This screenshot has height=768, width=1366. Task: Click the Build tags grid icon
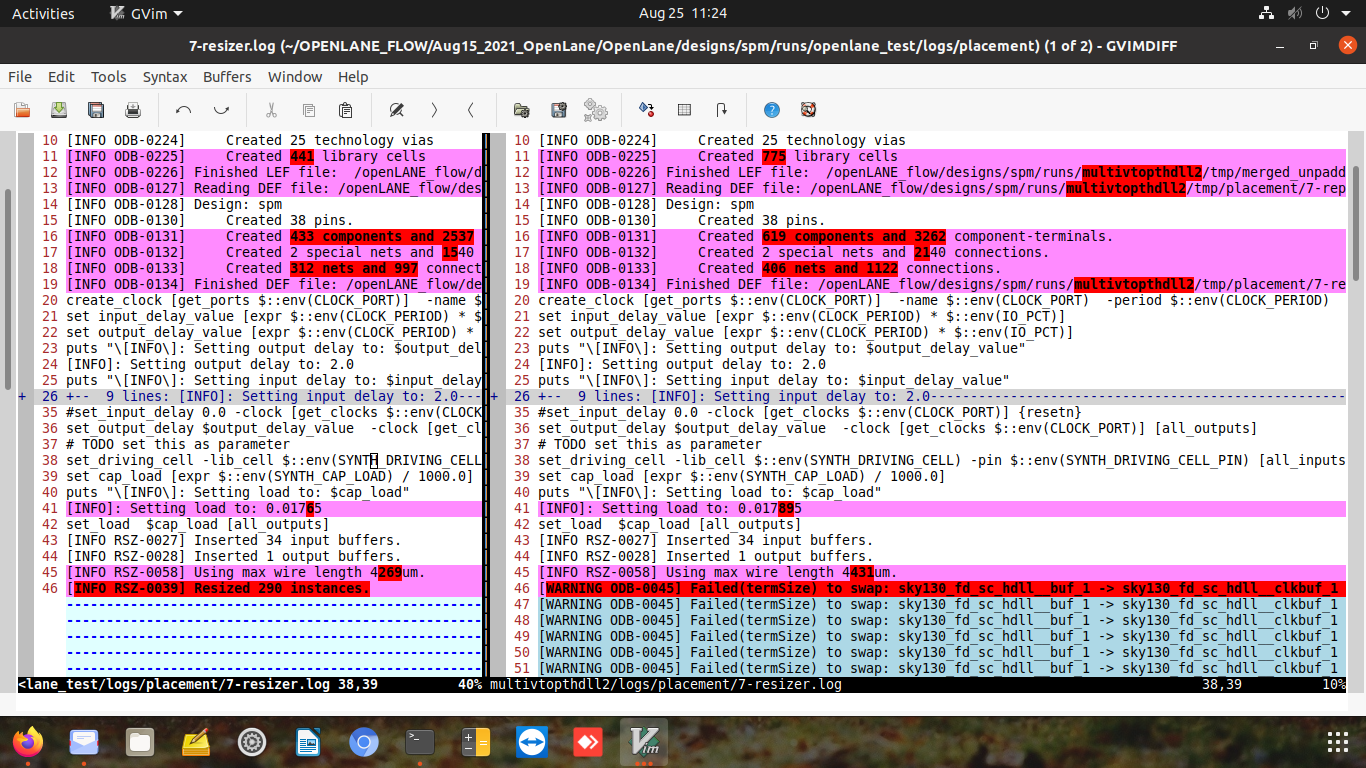pyautogui.click(x=684, y=110)
